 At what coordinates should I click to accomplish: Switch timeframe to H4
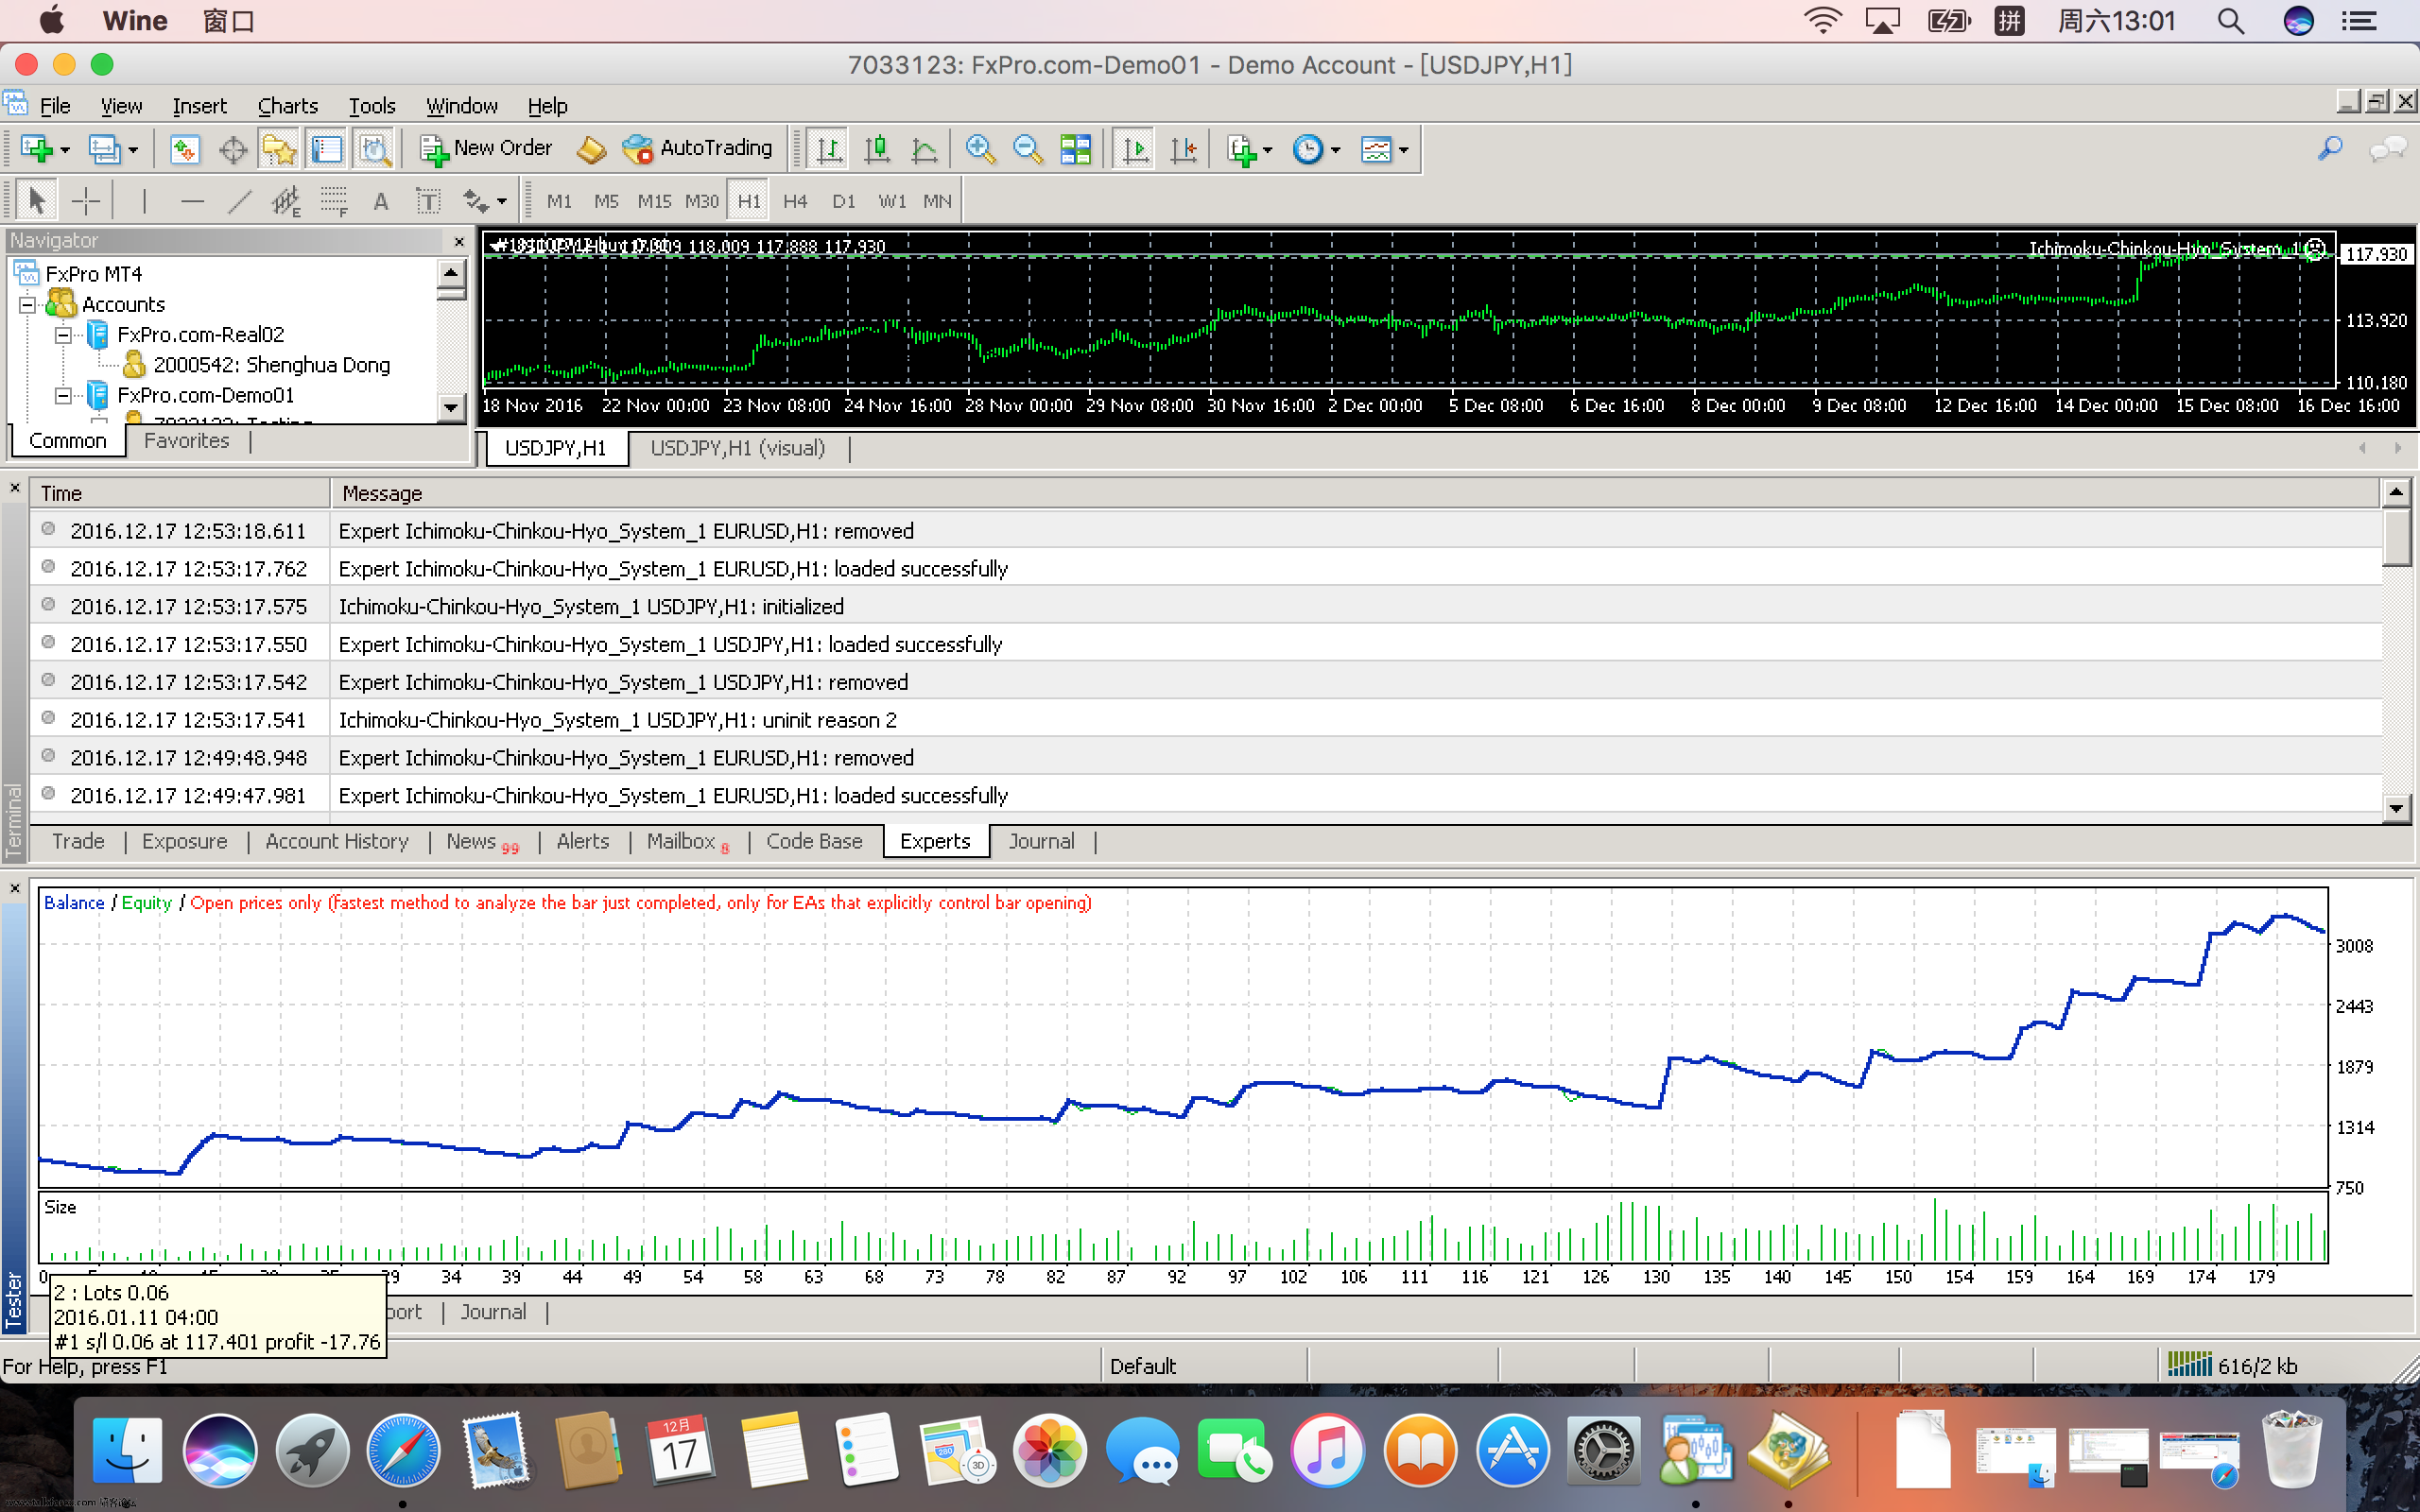[x=796, y=201]
